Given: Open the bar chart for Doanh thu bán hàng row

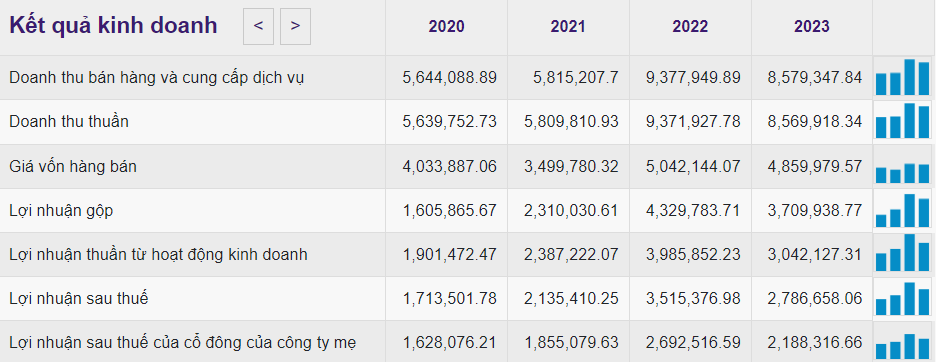Looking at the screenshot, I should 903,77.
